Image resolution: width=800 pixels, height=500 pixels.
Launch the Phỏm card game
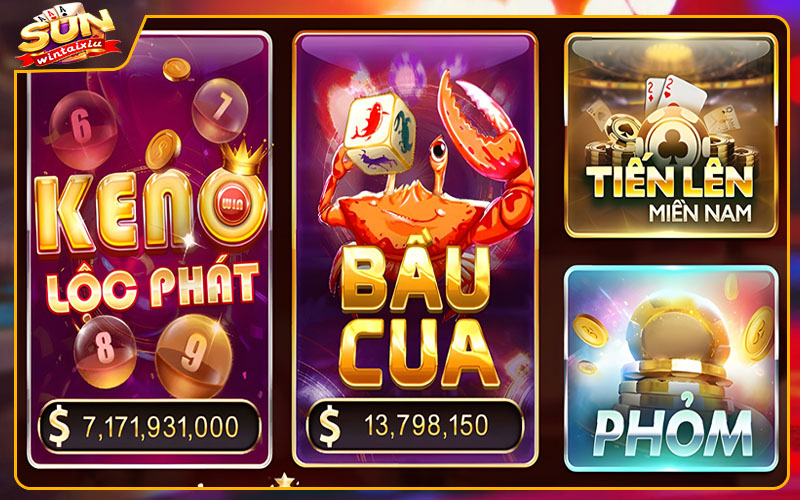coord(671,368)
